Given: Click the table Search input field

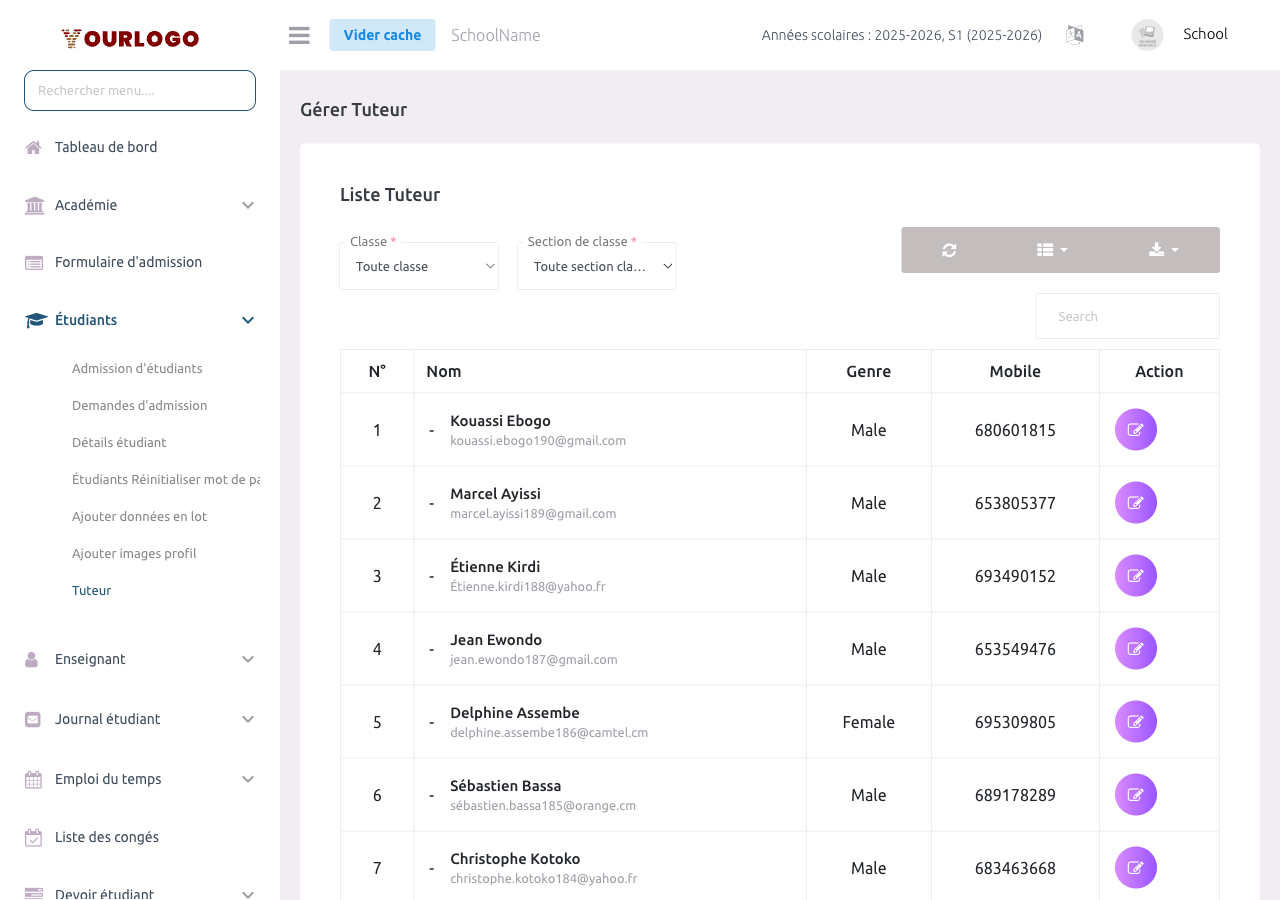Looking at the screenshot, I should [x=1127, y=316].
